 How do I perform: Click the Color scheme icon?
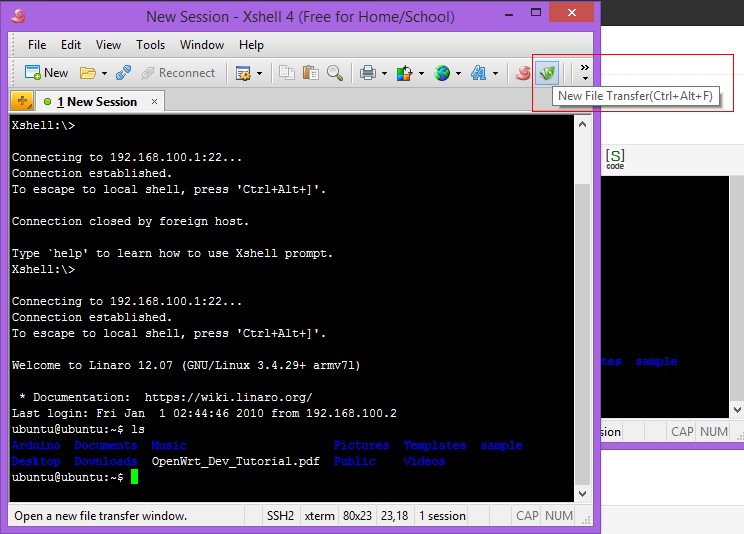[x=404, y=73]
